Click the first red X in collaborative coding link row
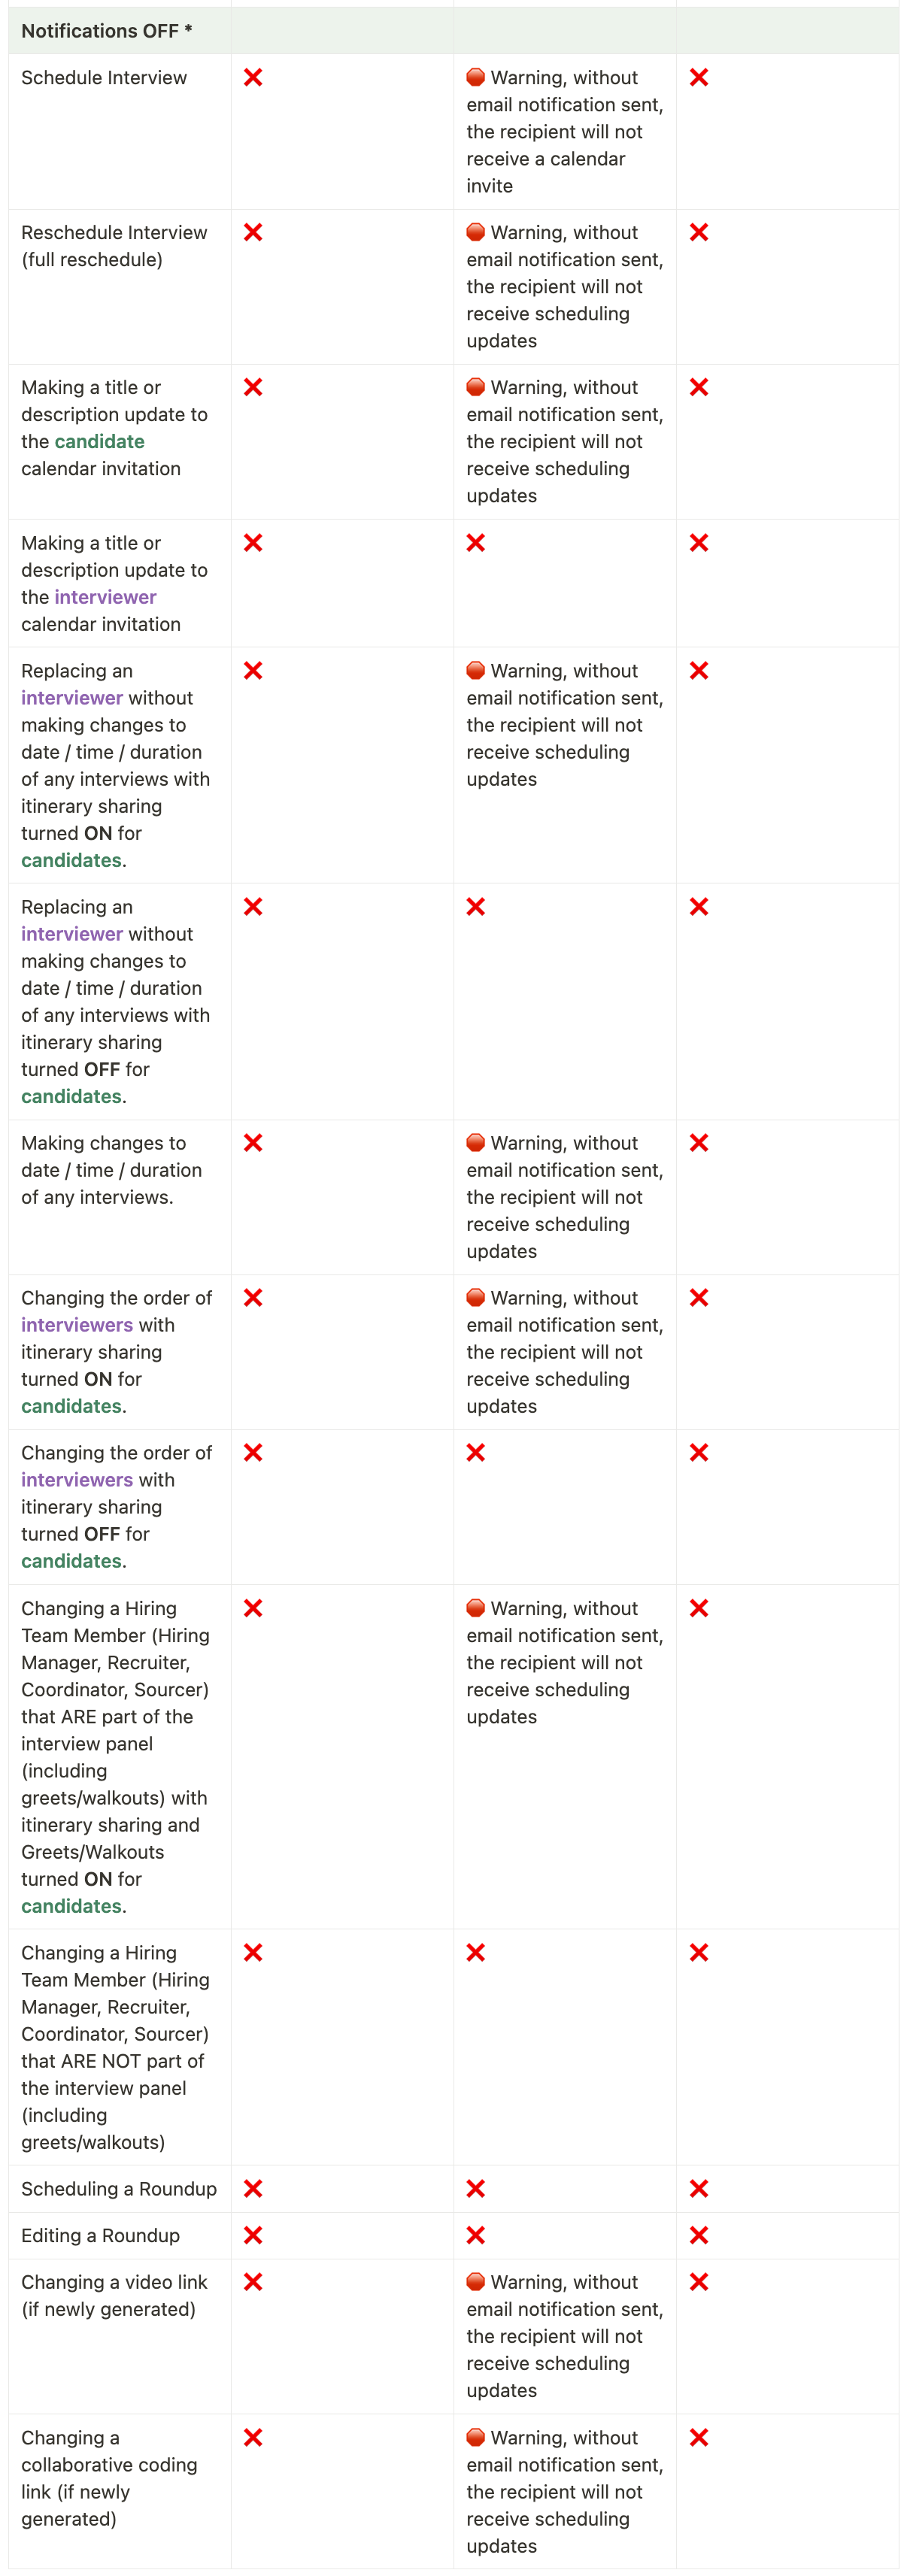Image resolution: width=907 pixels, height=2576 pixels. 253,2437
